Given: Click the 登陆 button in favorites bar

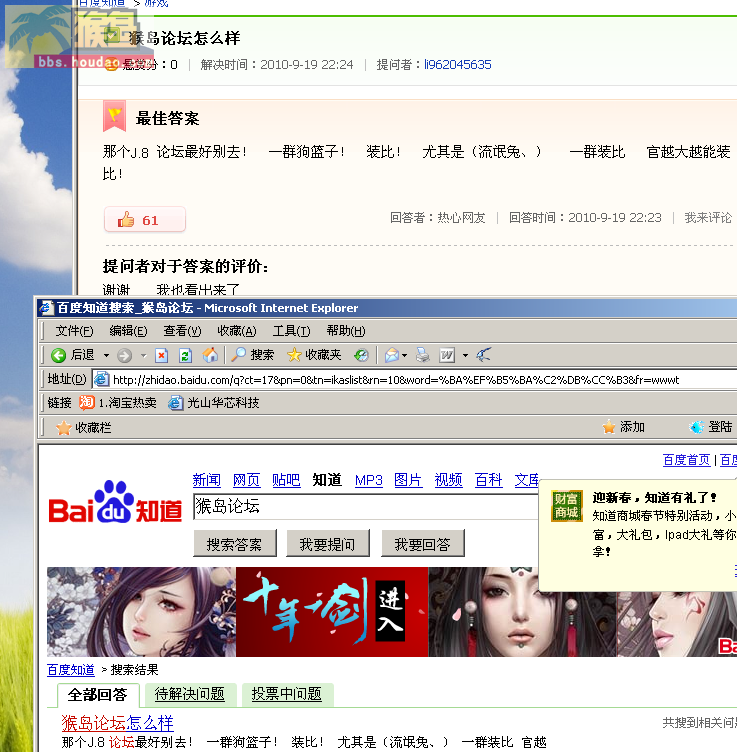Looking at the screenshot, I should coord(711,426).
